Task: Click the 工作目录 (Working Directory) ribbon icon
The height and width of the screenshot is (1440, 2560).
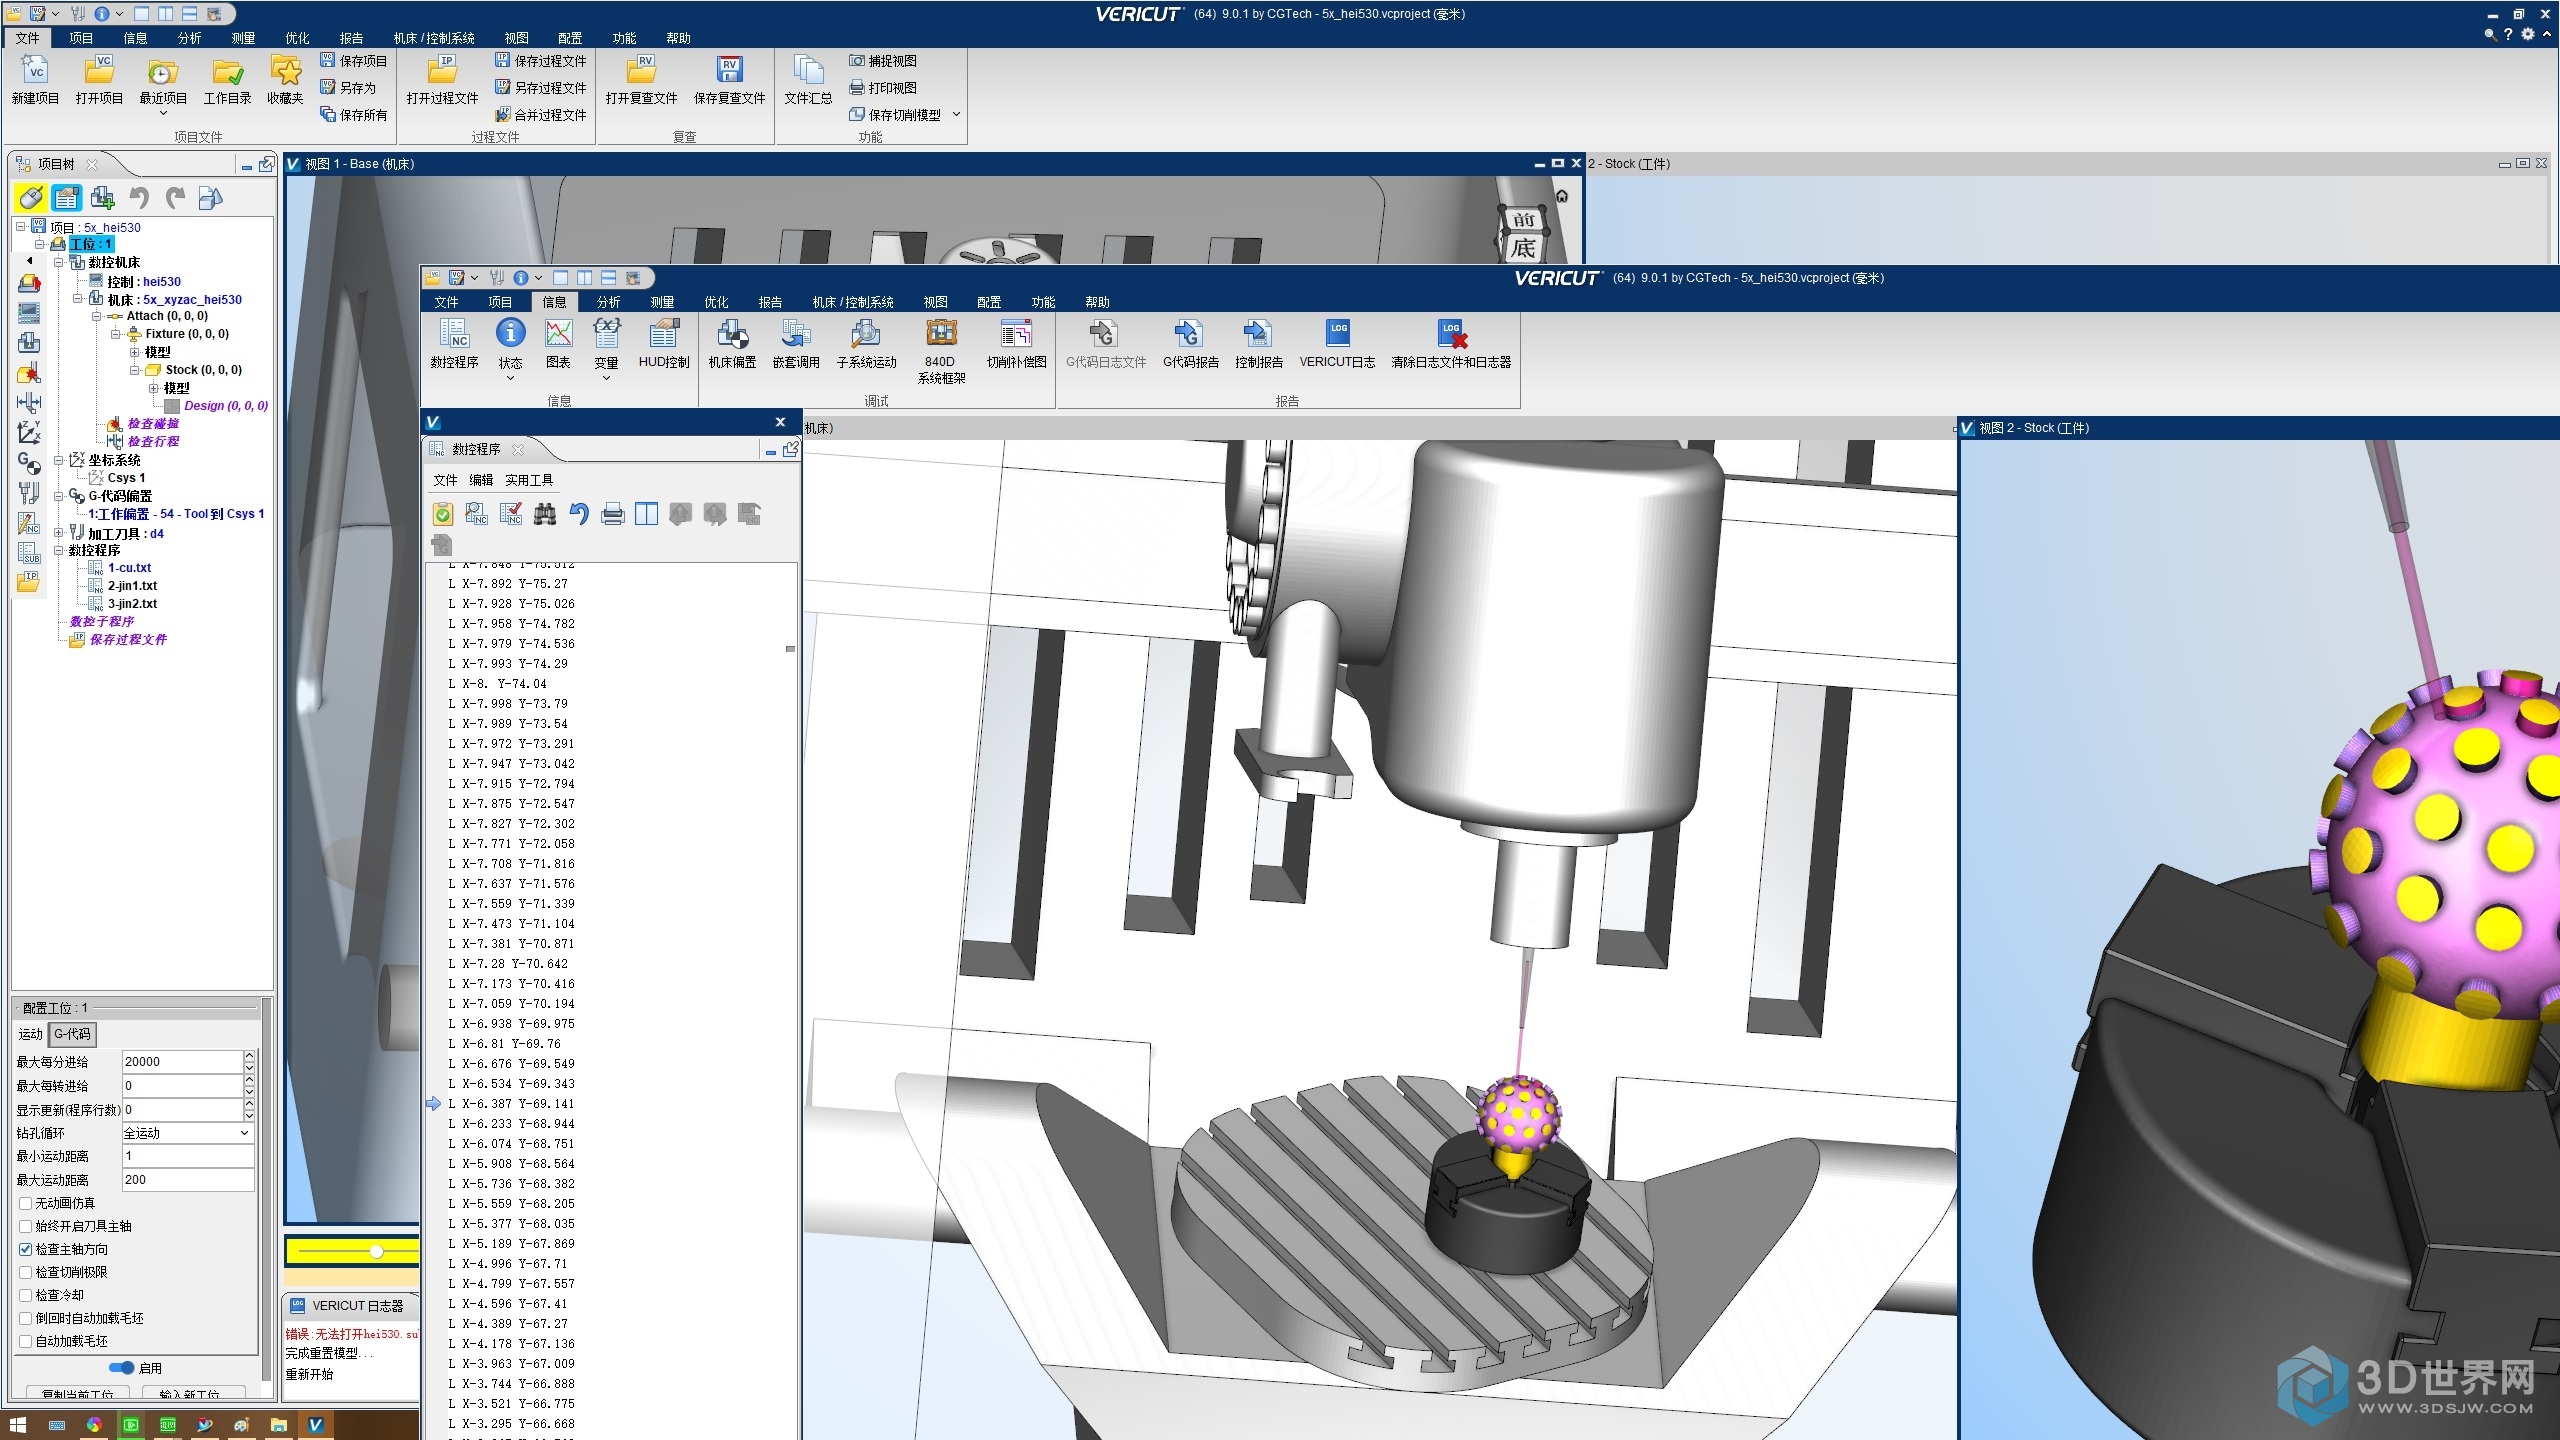Action: click(227, 80)
